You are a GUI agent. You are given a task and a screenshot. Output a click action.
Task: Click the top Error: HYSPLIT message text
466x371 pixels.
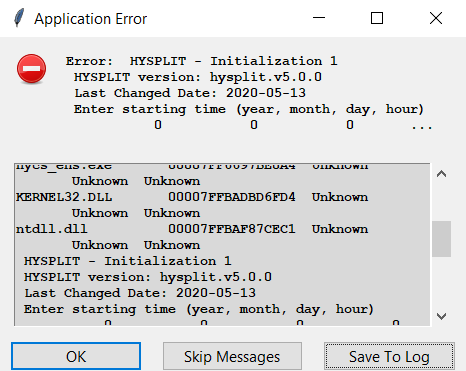point(202,61)
